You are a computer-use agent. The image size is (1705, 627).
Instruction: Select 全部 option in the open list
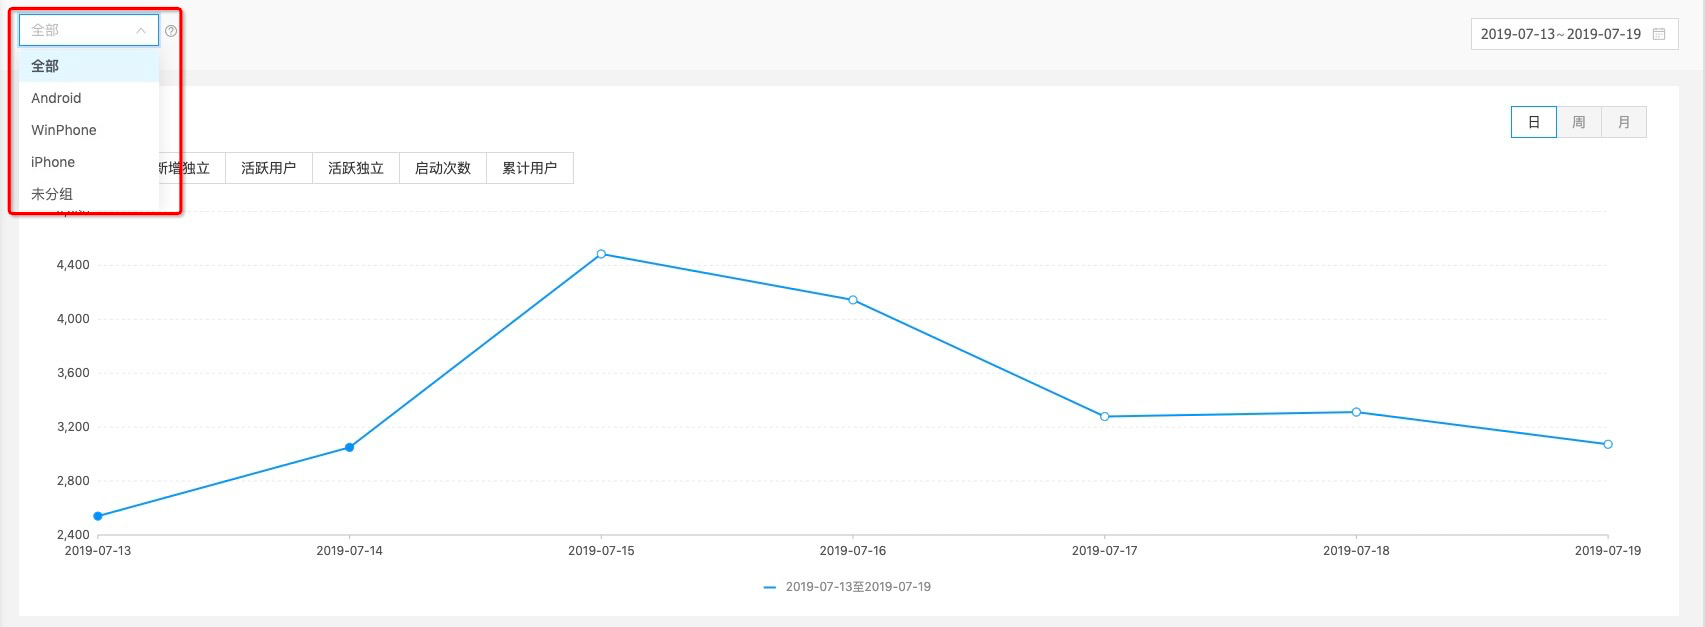[x=89, y=66]
